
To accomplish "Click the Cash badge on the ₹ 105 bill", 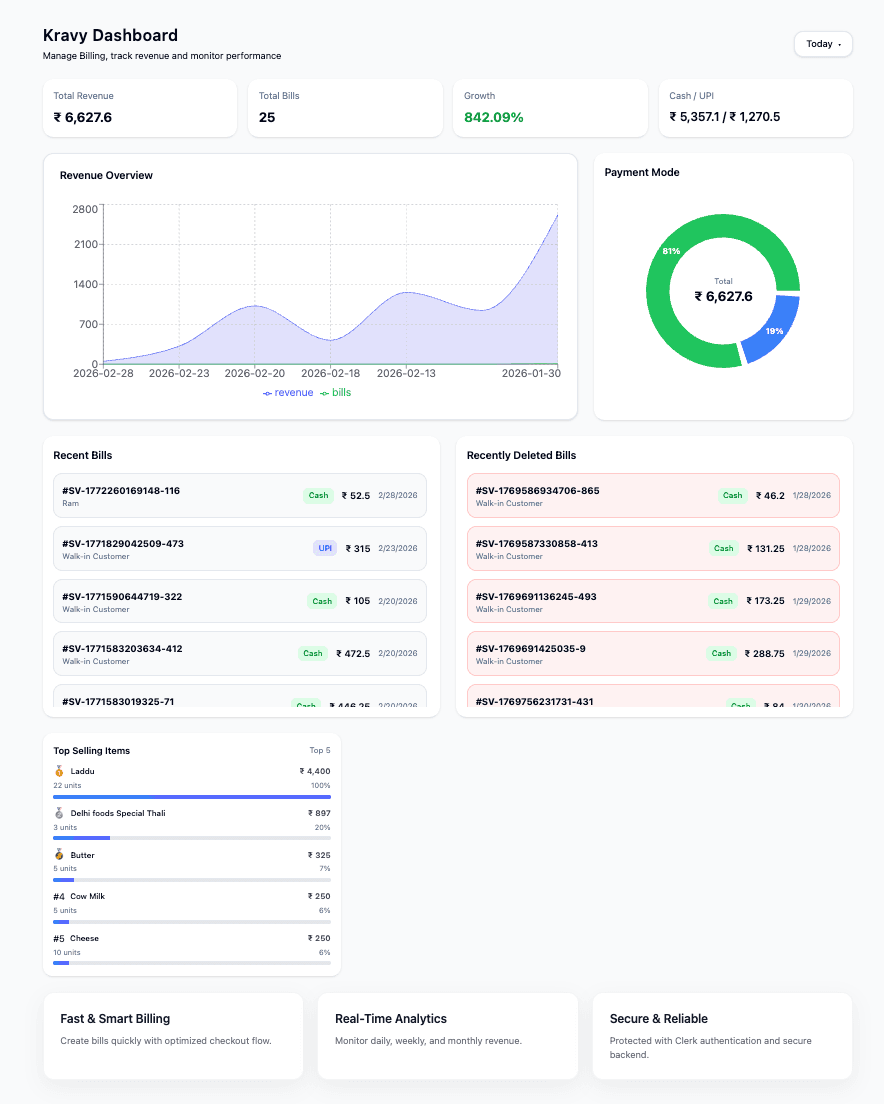I will tap(322, 601).
